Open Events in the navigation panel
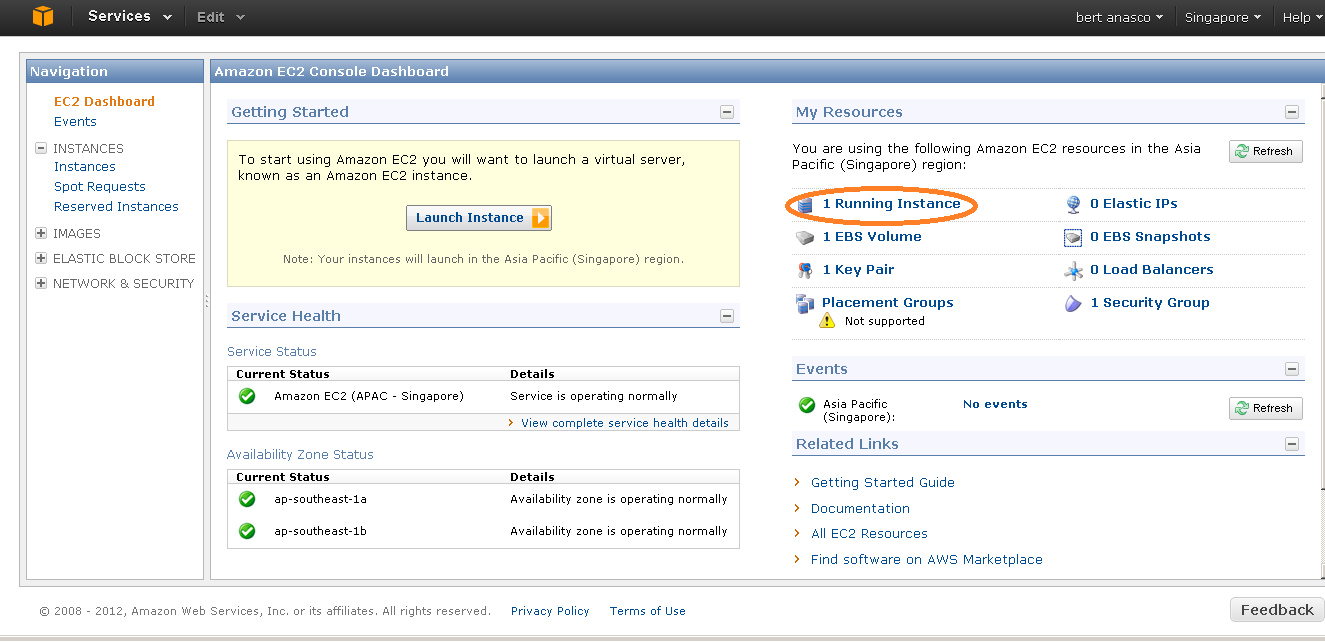Image resolution: width=1325 pixels, height=642 pixels. point(75,121)
